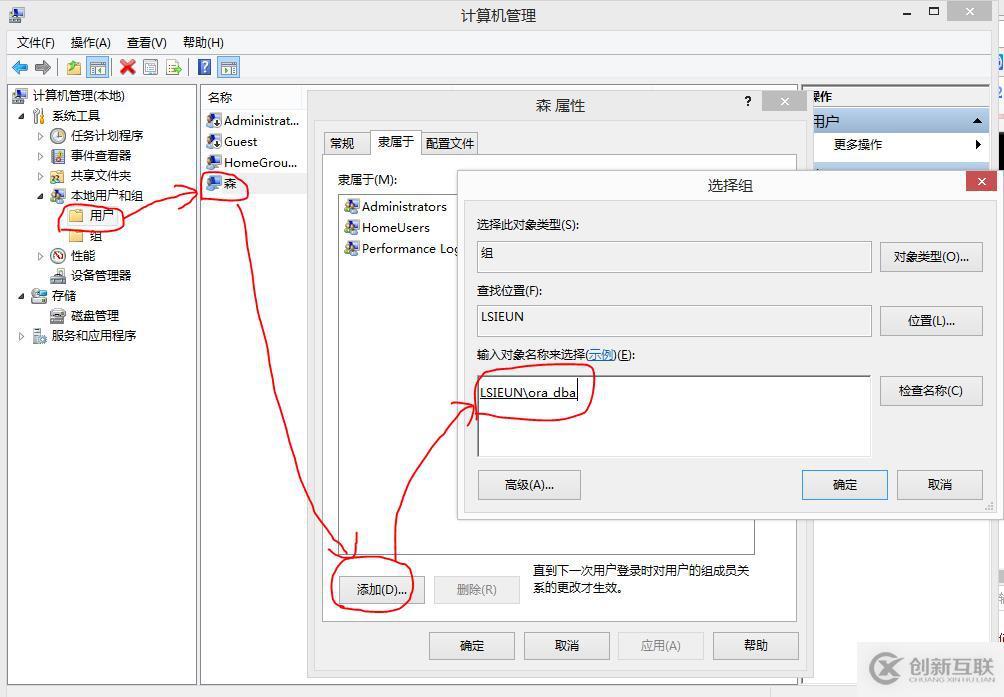
Task: Click the 检查名称(C) button
Action: 931,390
